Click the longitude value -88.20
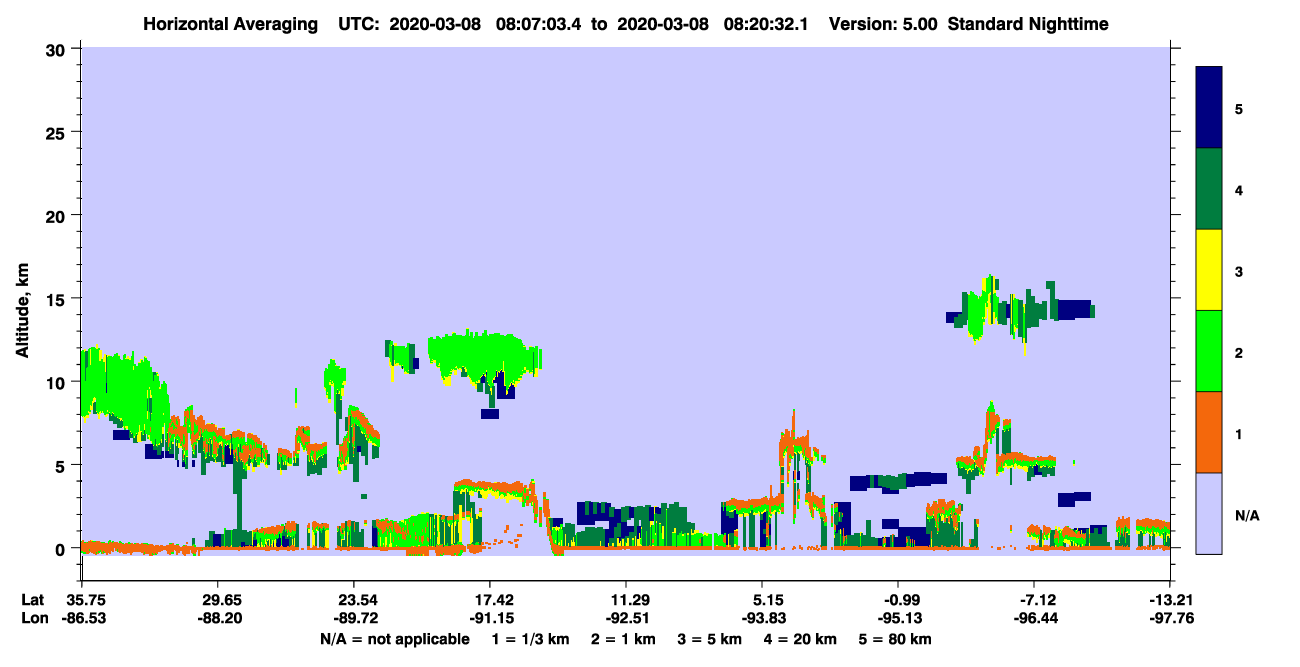This screenshot has width=1300, height=667. 218,619
